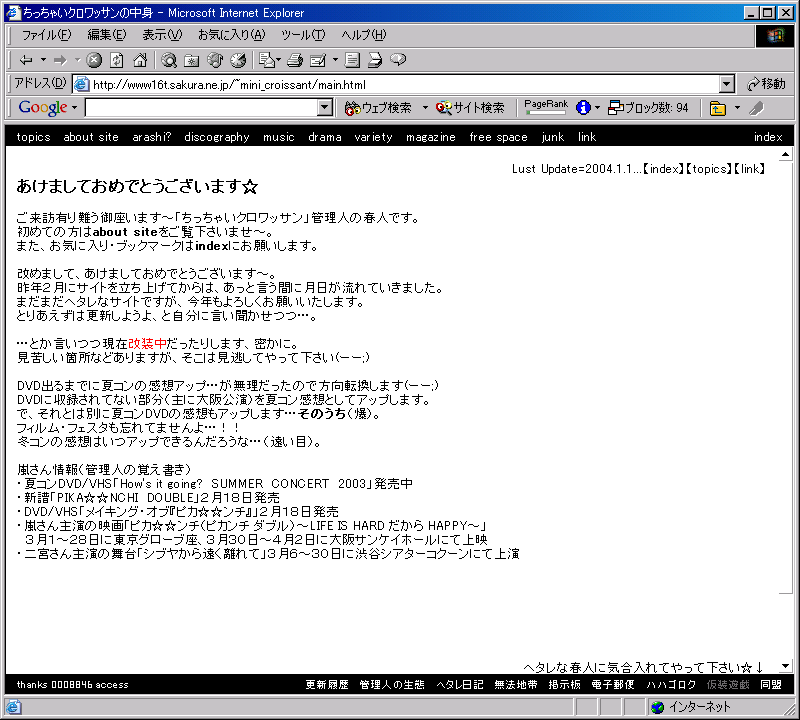Click the PageRank indicator bar
The height and width of the screenshot is (720, 800).
(x=546, y=107)
